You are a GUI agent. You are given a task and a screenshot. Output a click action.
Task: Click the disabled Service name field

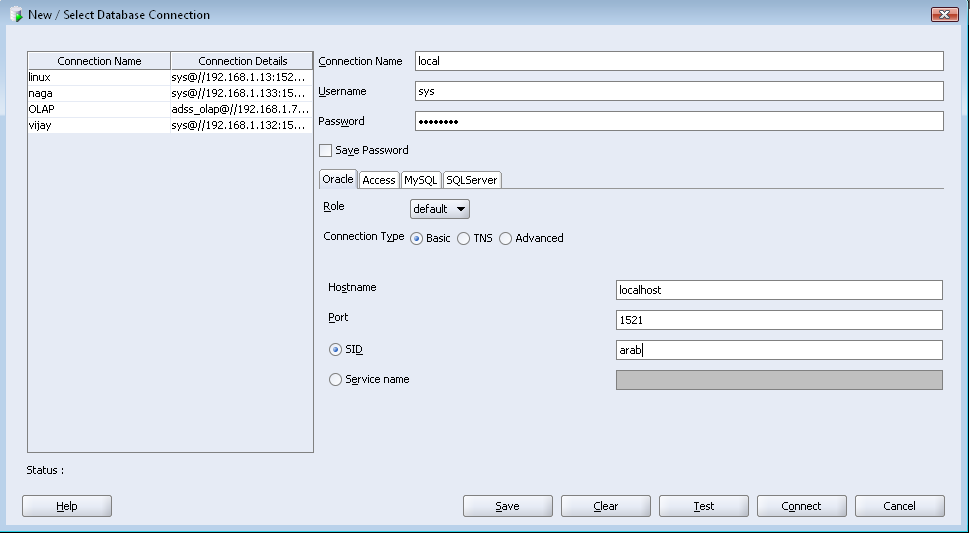point(779,380)
